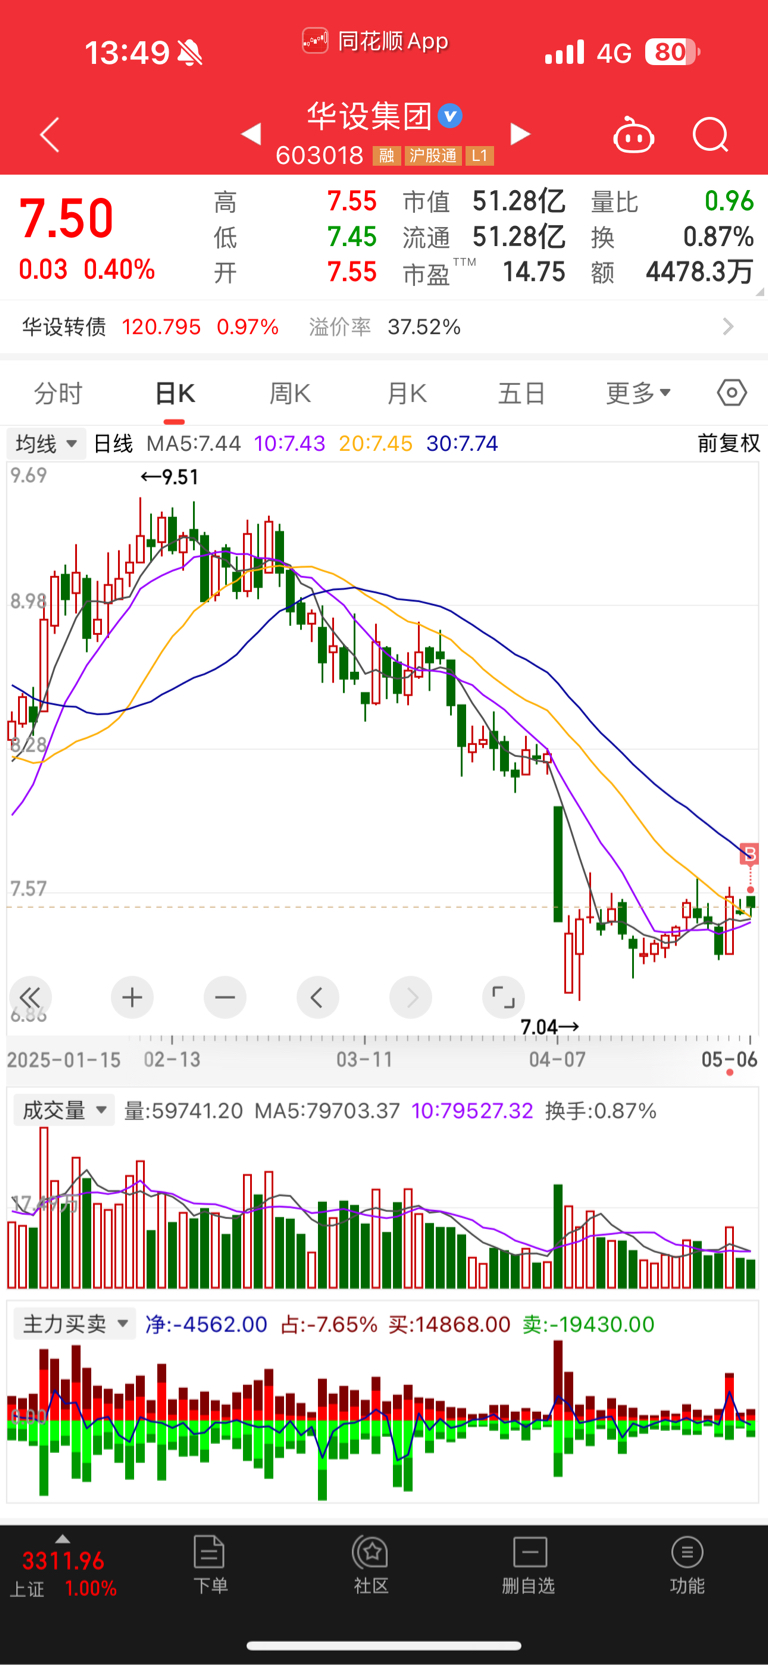Toggle 前复权 adjustment mode
Screen dimensions: 768x1665
point(729,443)
